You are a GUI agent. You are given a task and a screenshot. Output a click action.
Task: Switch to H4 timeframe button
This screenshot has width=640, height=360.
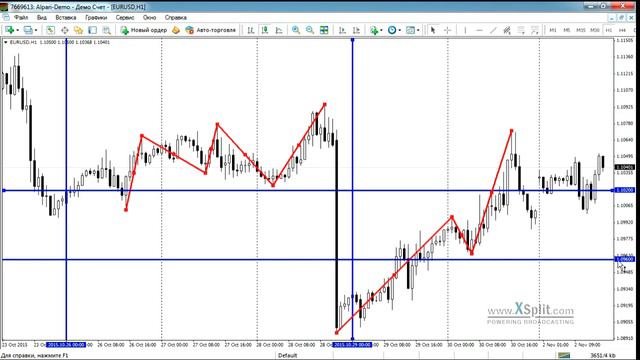622,30
